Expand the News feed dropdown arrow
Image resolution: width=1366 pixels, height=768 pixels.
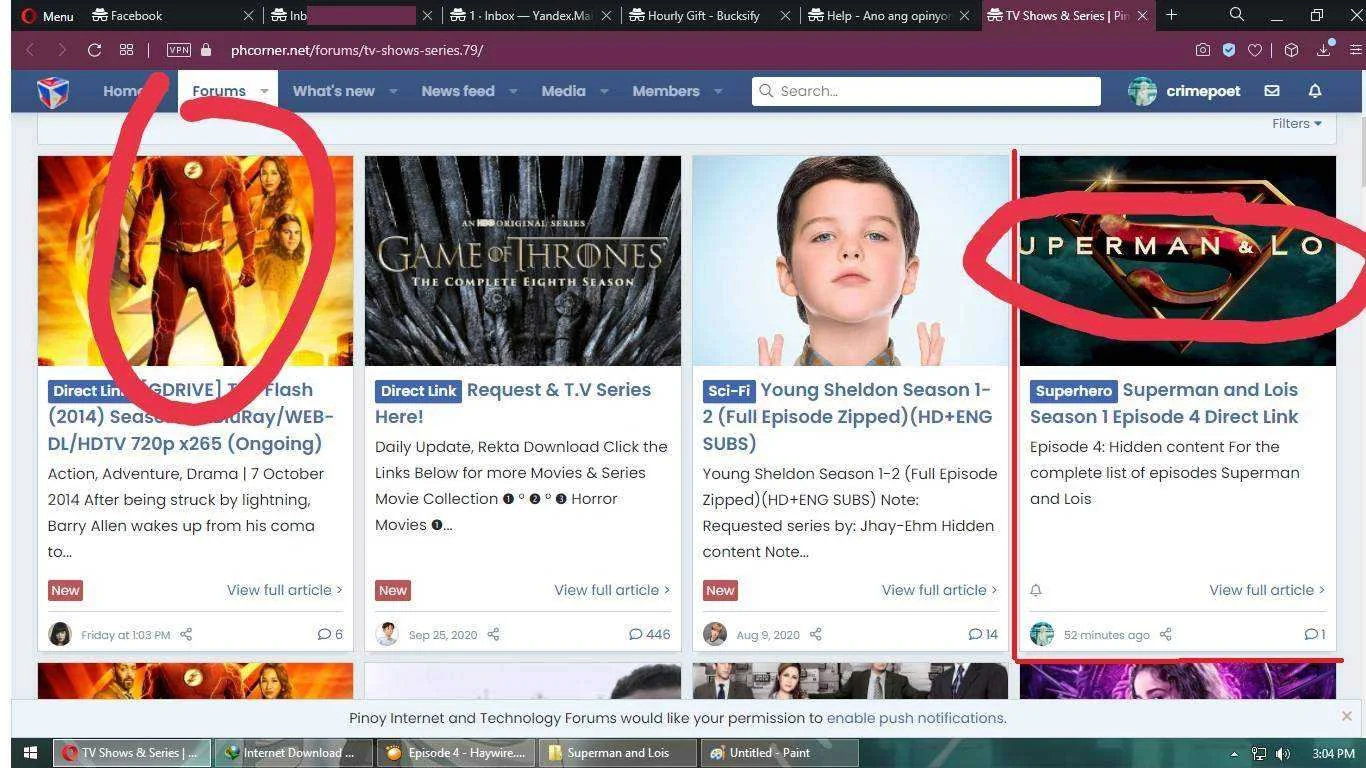coord(513,91)
